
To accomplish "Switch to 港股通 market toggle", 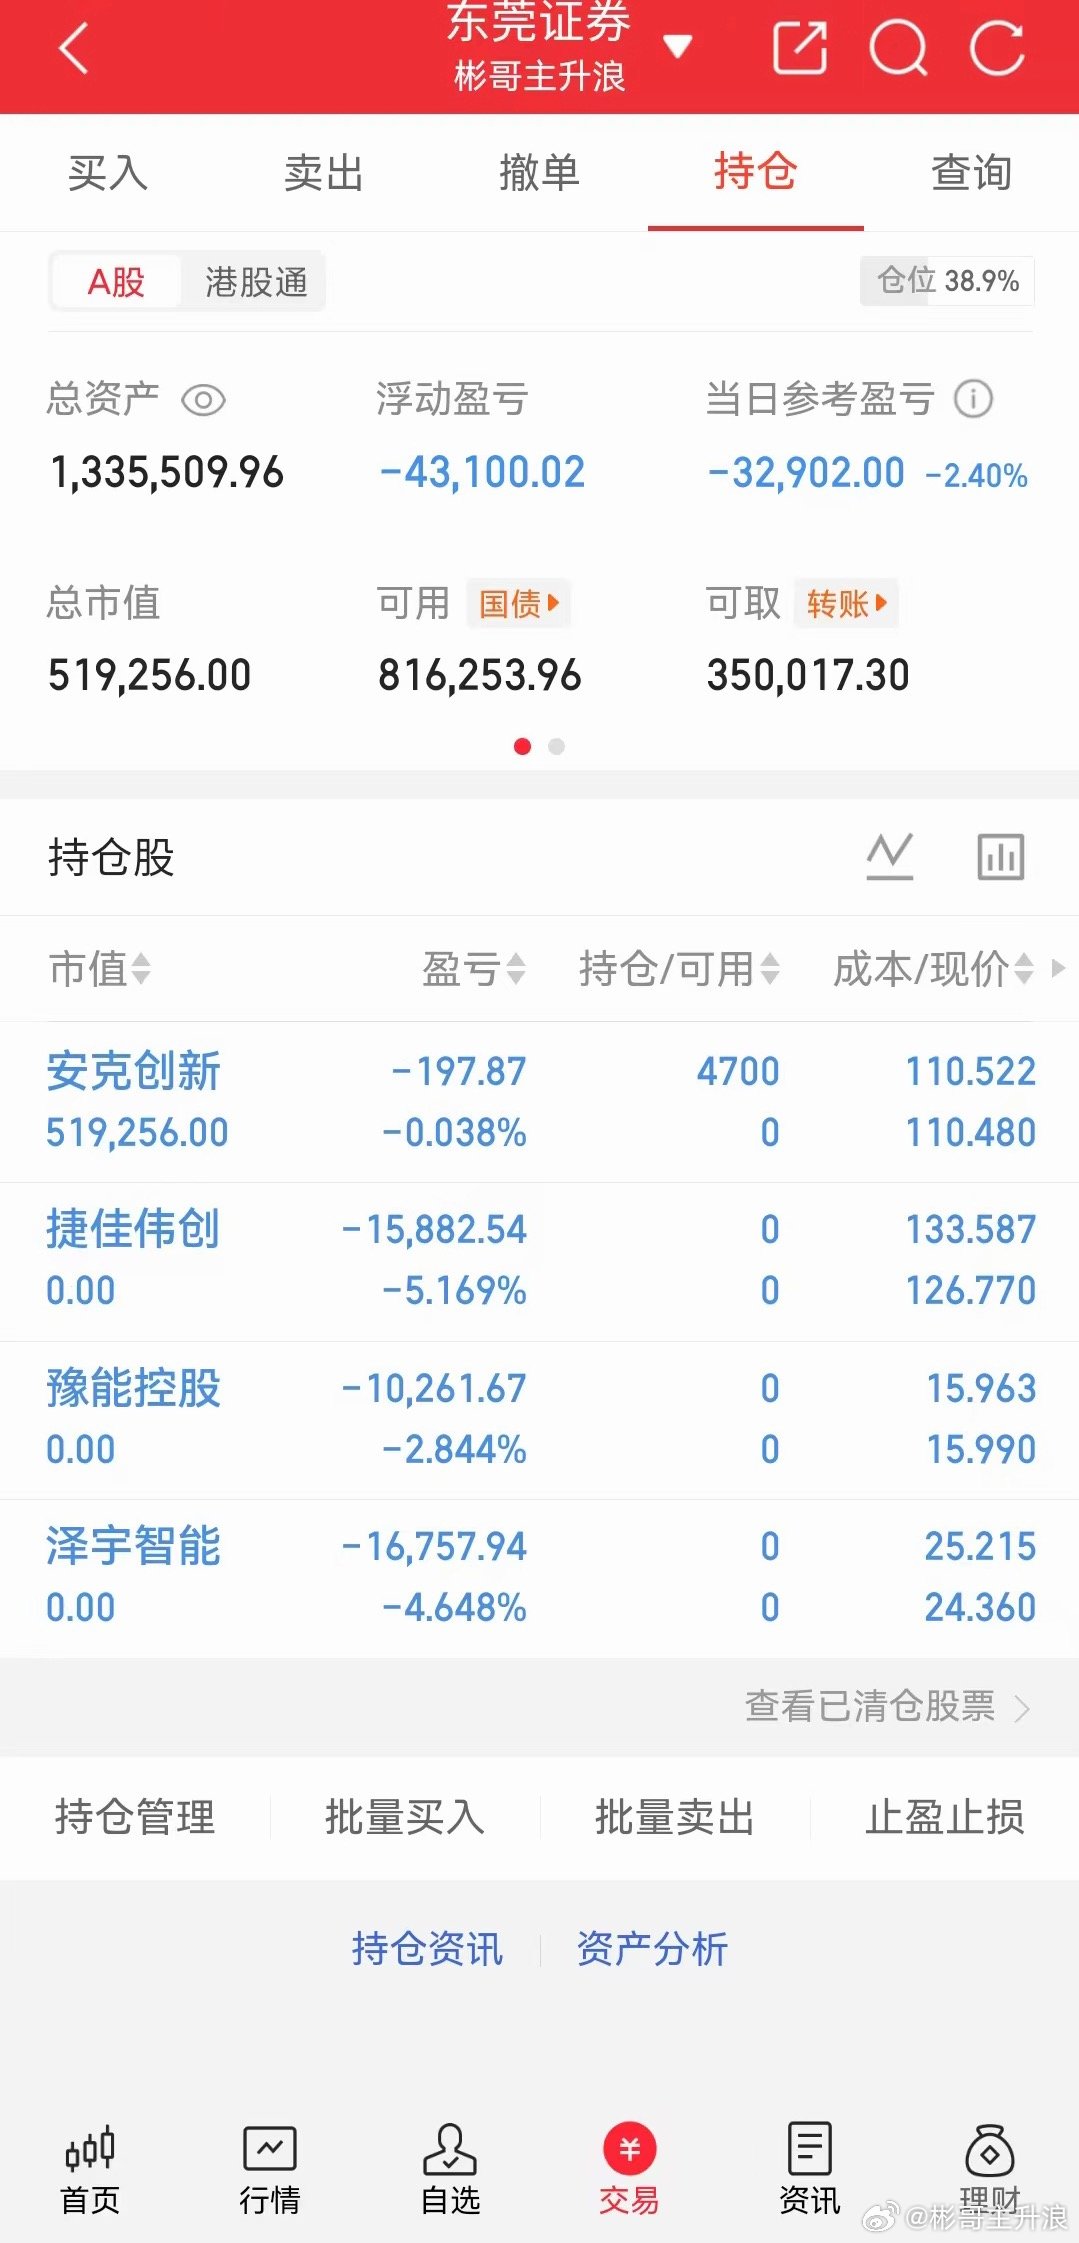I will [256, 282].
